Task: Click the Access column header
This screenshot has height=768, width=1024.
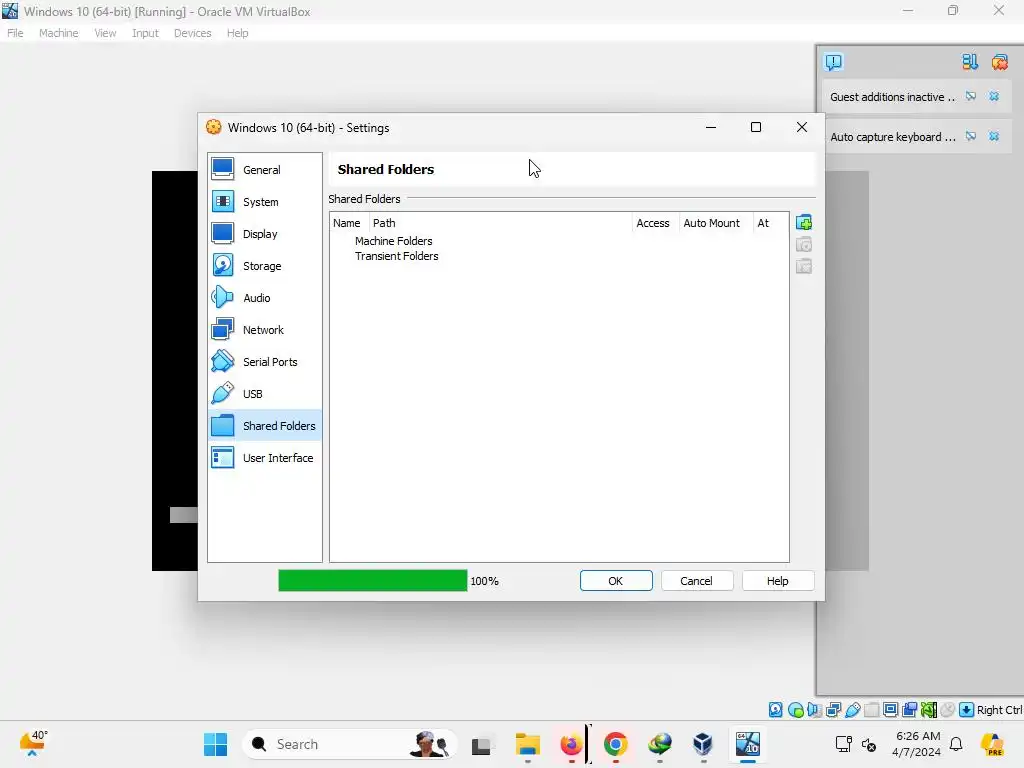Action: coord(655,223)
